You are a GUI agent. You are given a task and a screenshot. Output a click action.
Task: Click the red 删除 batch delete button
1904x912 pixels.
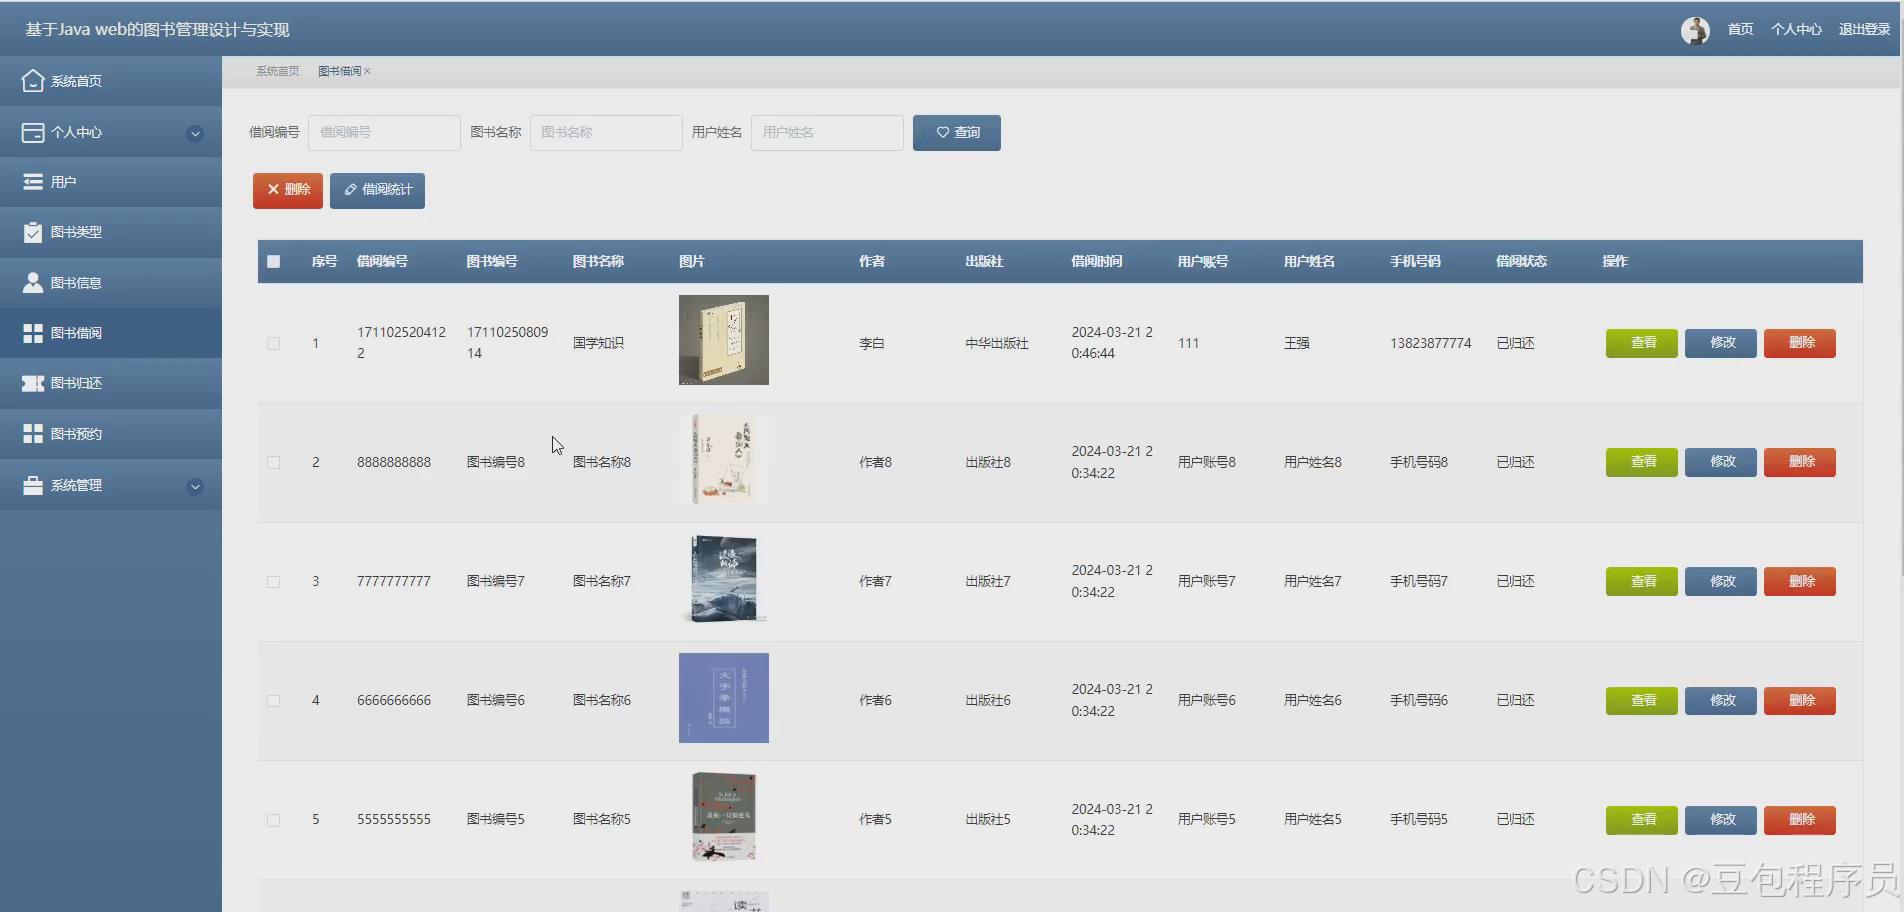tap(288, 190)
